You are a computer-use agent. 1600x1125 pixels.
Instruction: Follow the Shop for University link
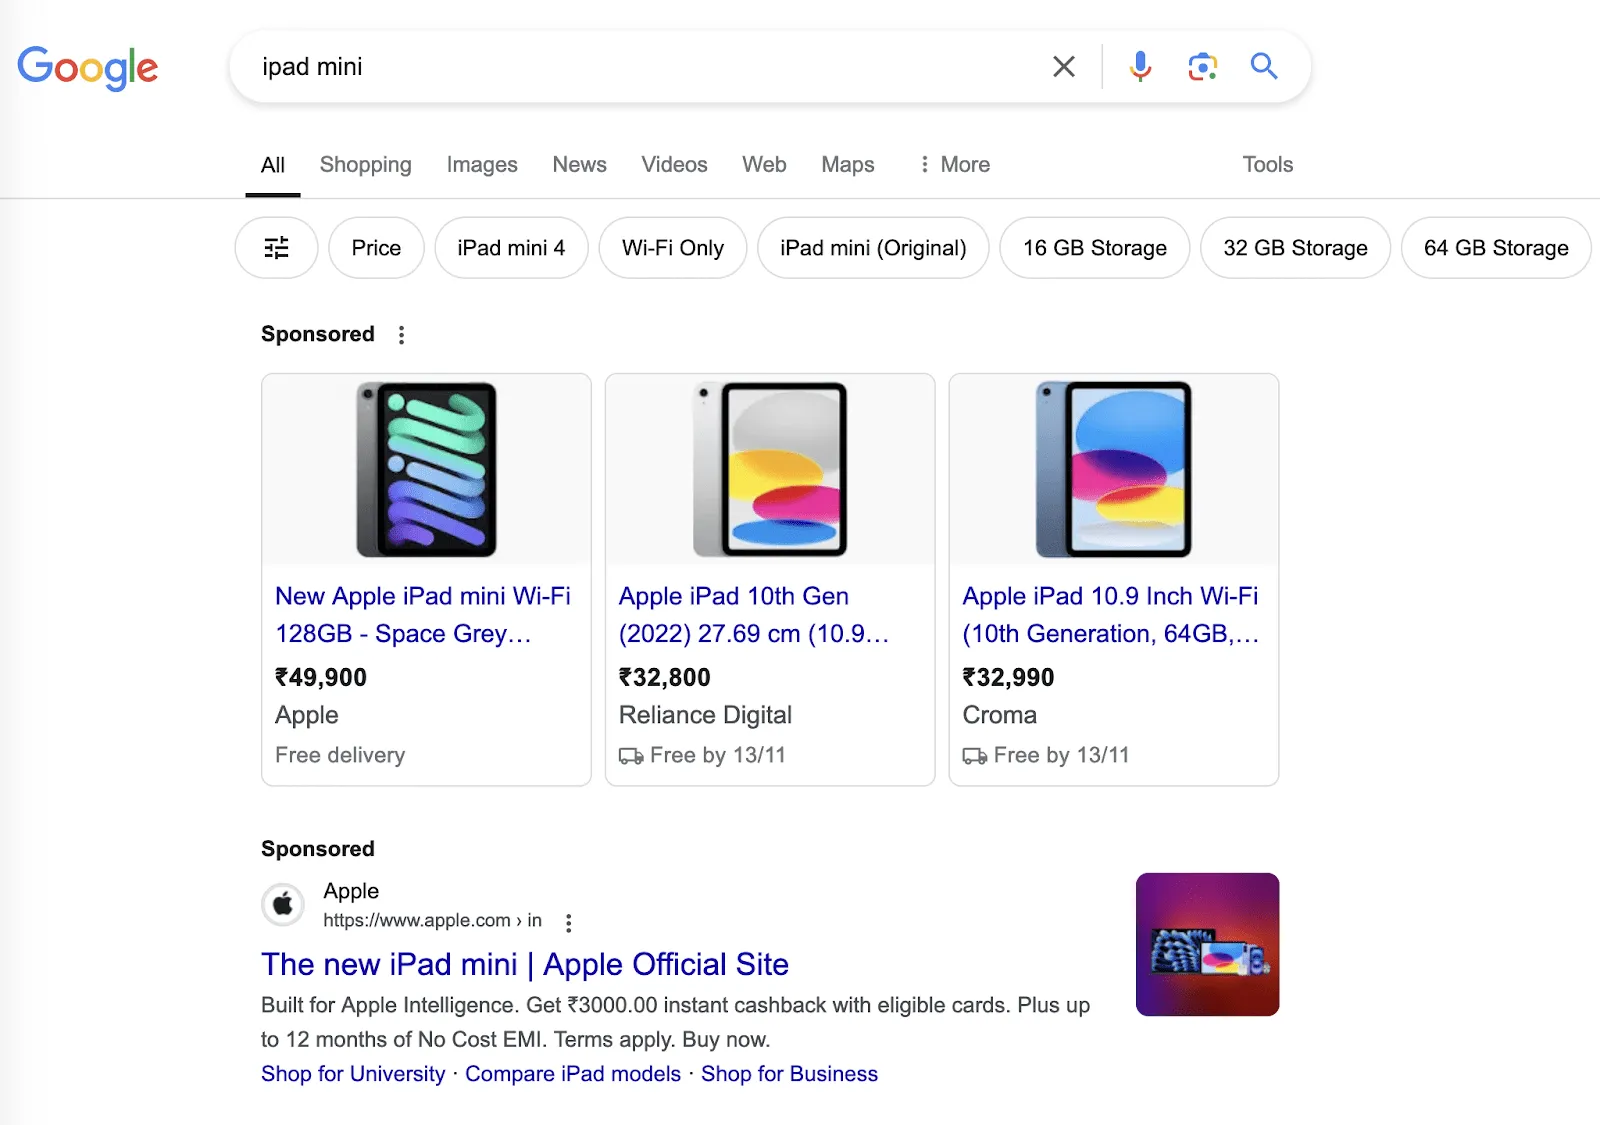click(353, 1074)
